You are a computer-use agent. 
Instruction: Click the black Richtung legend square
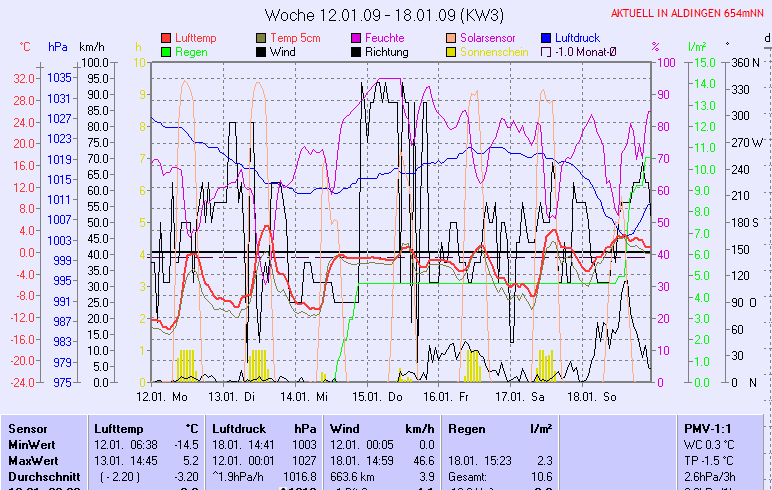tap(356, 51)
